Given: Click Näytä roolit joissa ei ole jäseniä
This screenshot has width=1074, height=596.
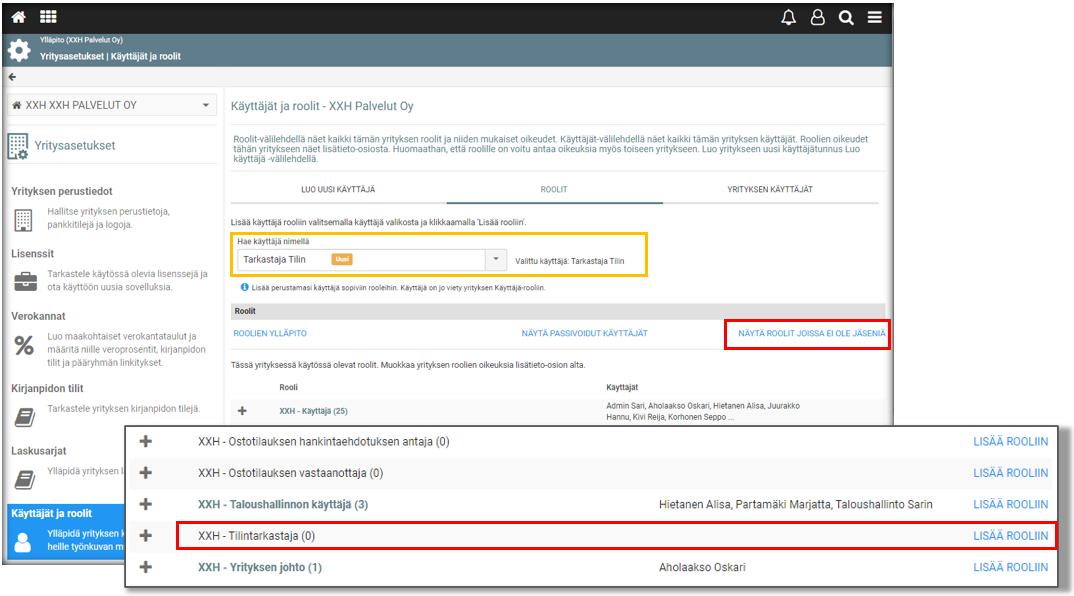Looking at the screenshot, I should tap(811, 333).
